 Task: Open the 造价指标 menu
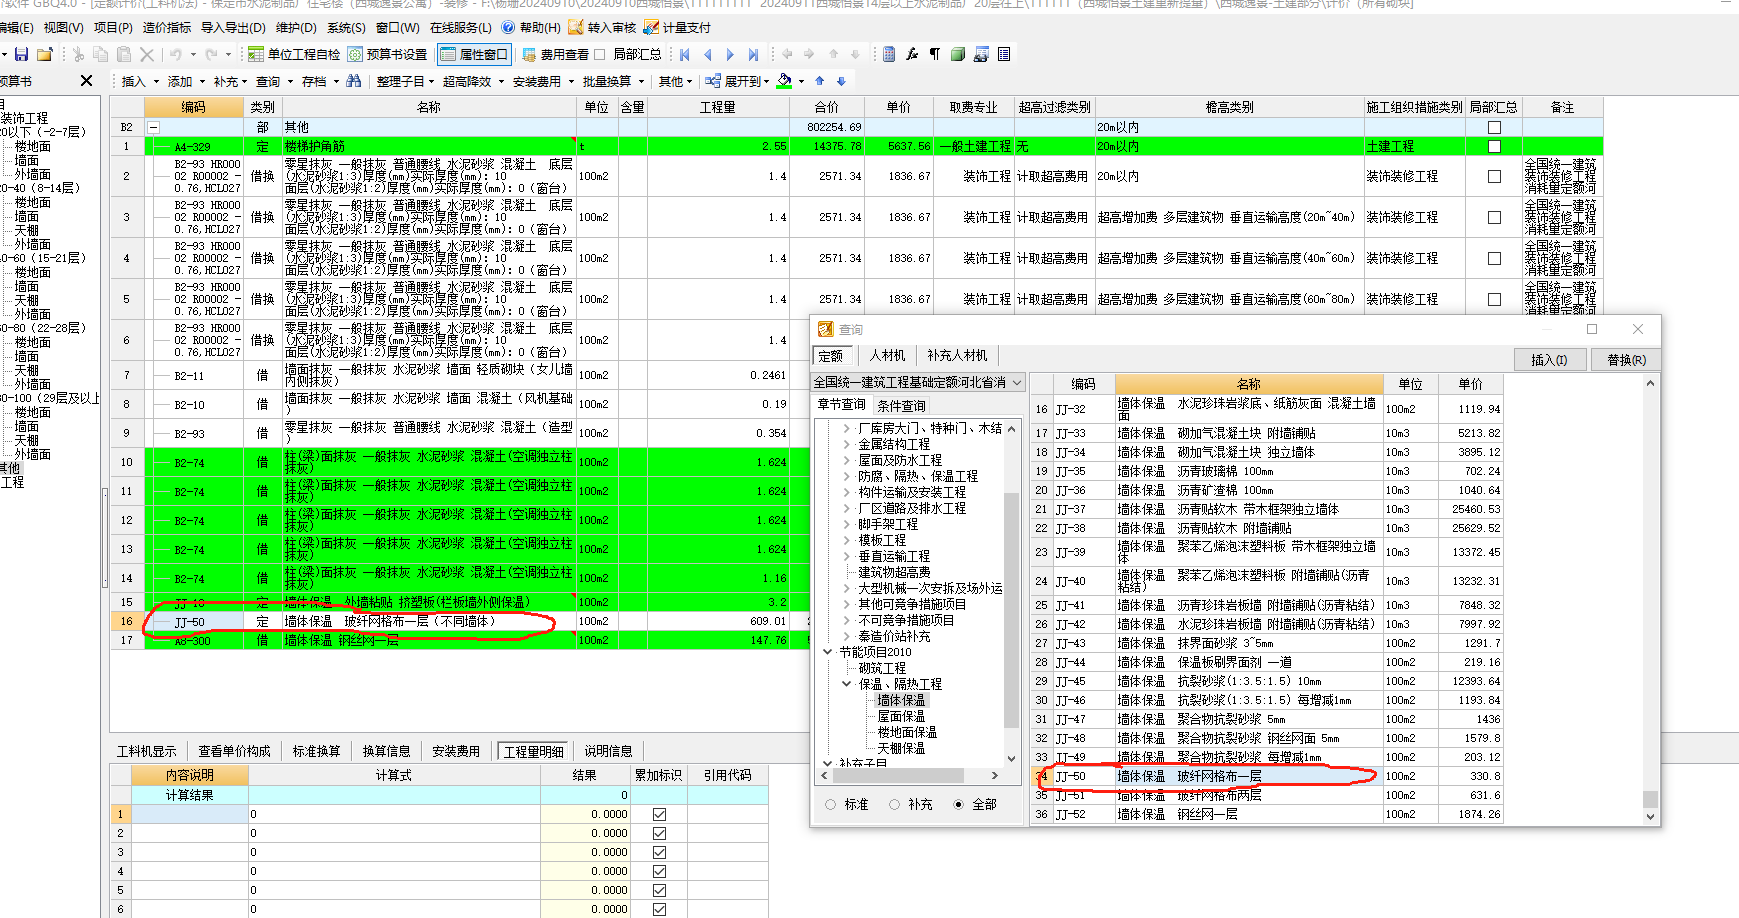tap(167, 27)
